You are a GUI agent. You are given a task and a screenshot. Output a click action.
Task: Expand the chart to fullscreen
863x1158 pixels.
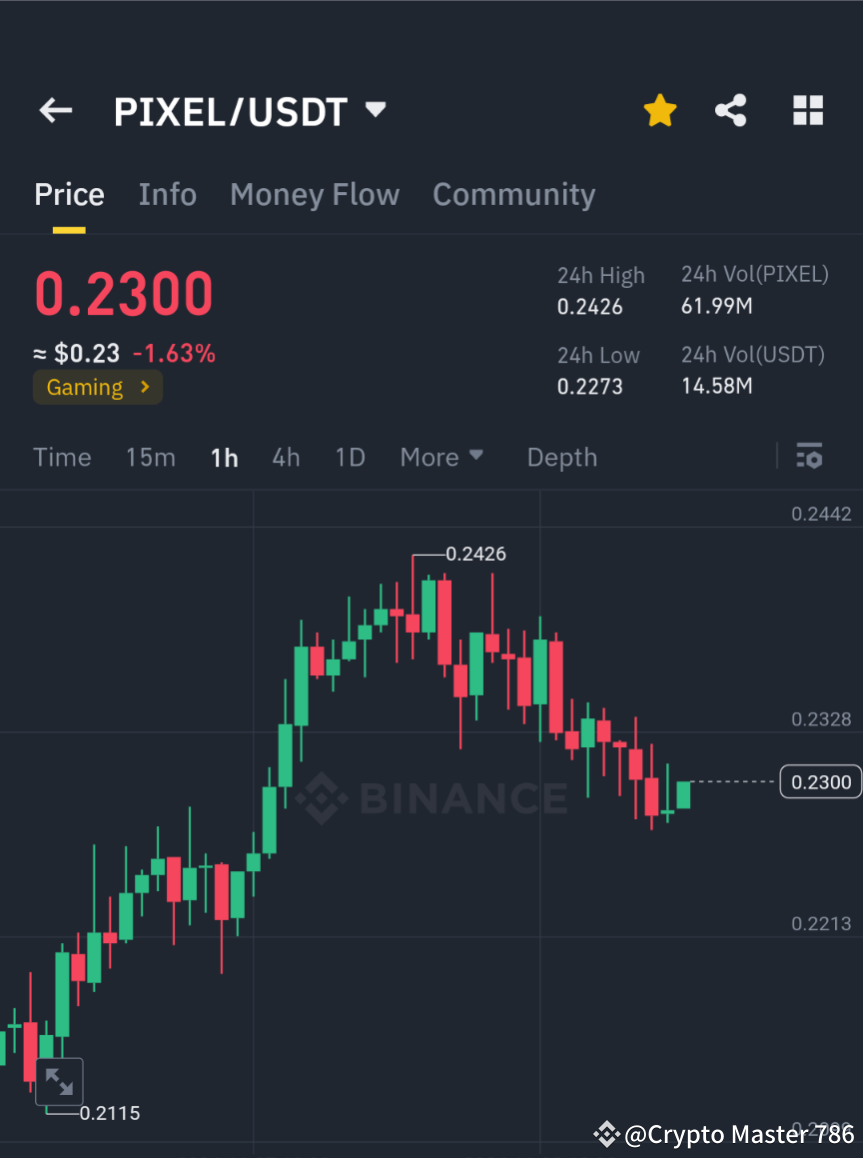60,1081
